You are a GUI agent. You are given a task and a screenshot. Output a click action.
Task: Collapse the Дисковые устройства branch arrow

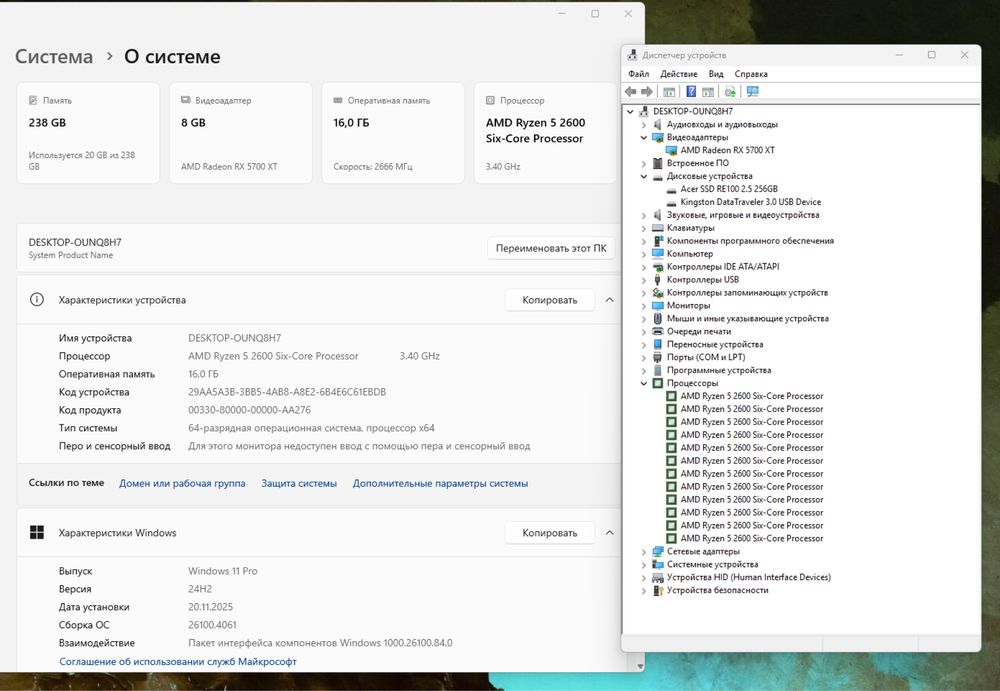tap(643, 176)
